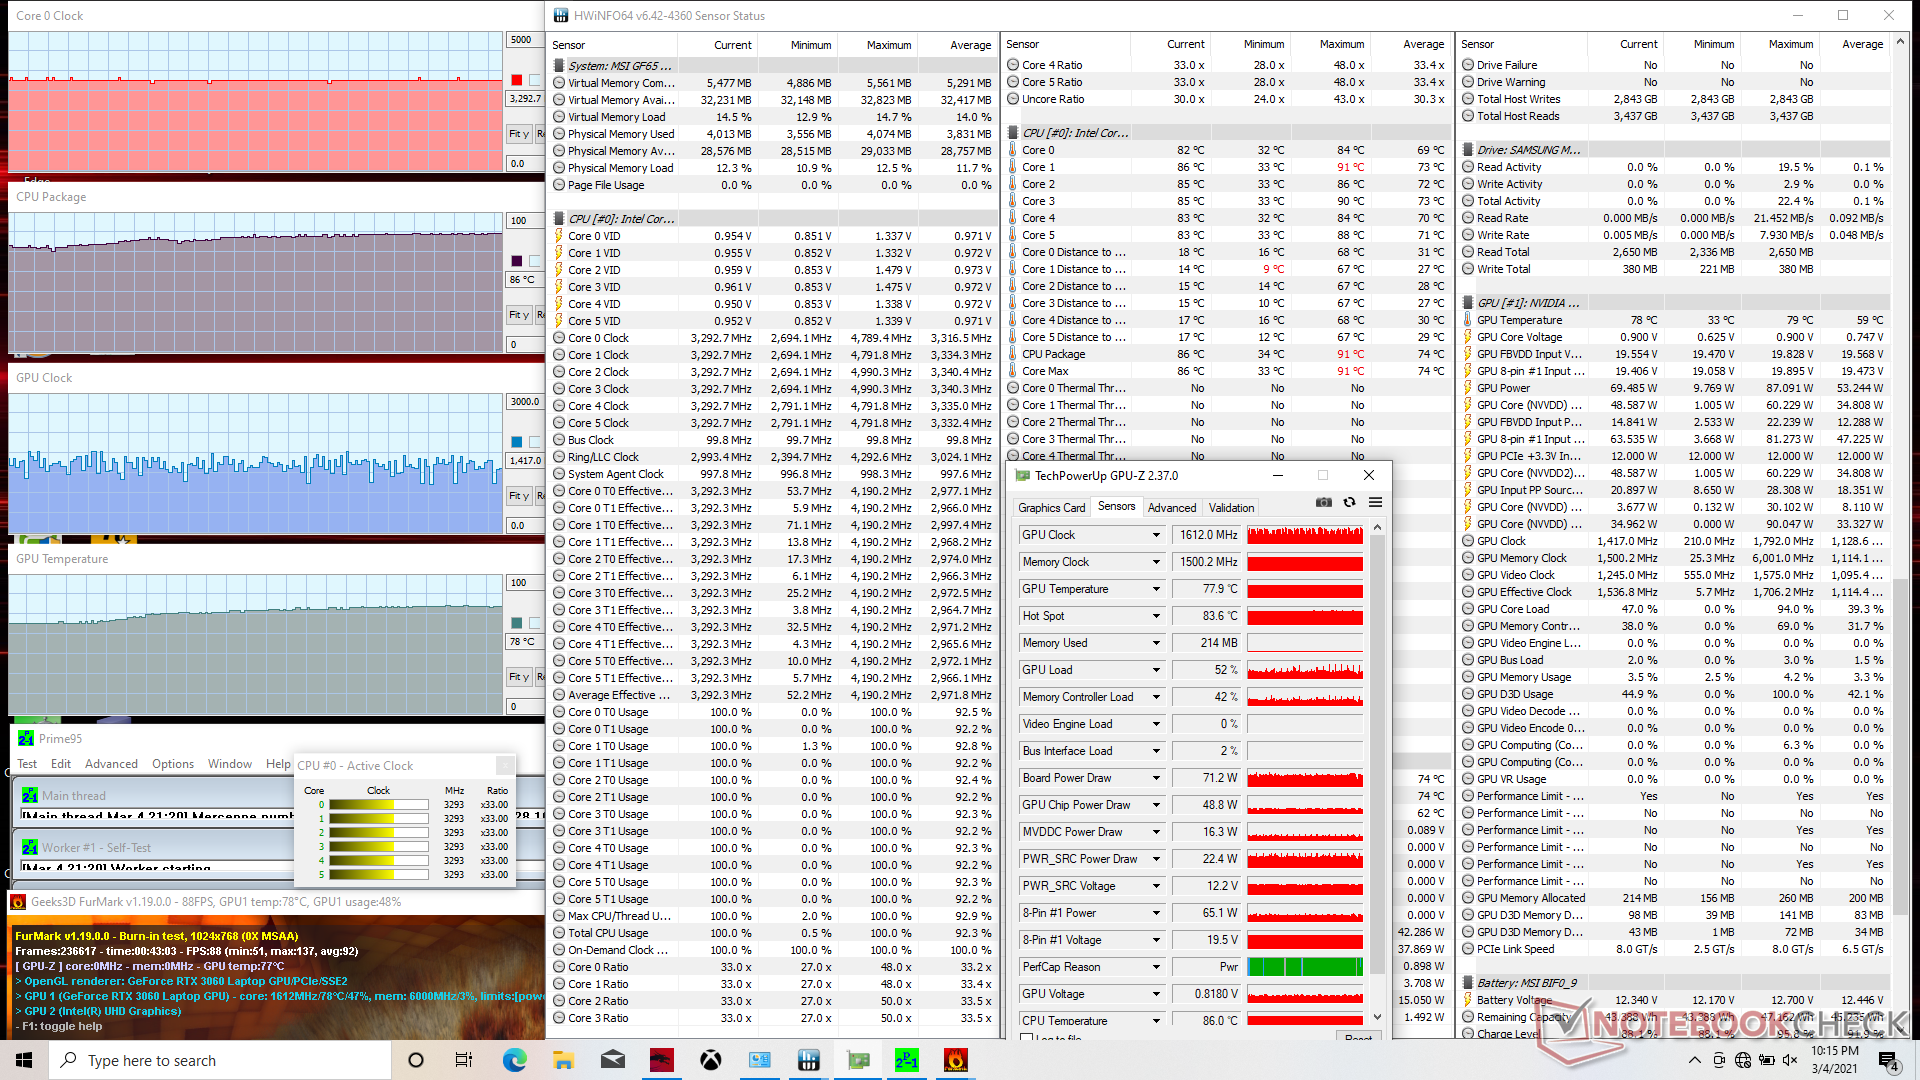Click Fit y in the Core 0 Clock graph
Image resolution: width=1920 pixels, height=1080 pixels.
click(519, 134)
